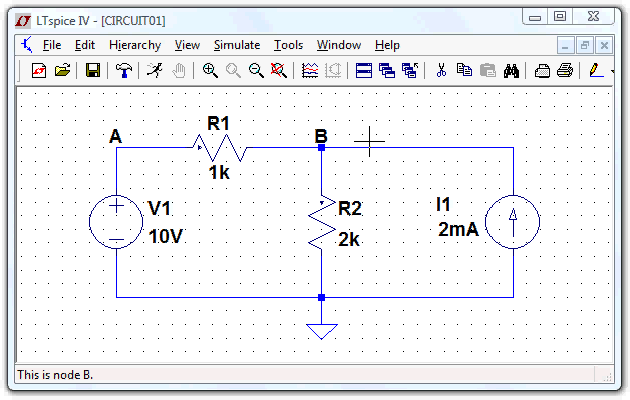This screenshot has width=630, height=400.
Task: Click the printer Print icon
Action: pyautogui.click(x=565, y=70)
